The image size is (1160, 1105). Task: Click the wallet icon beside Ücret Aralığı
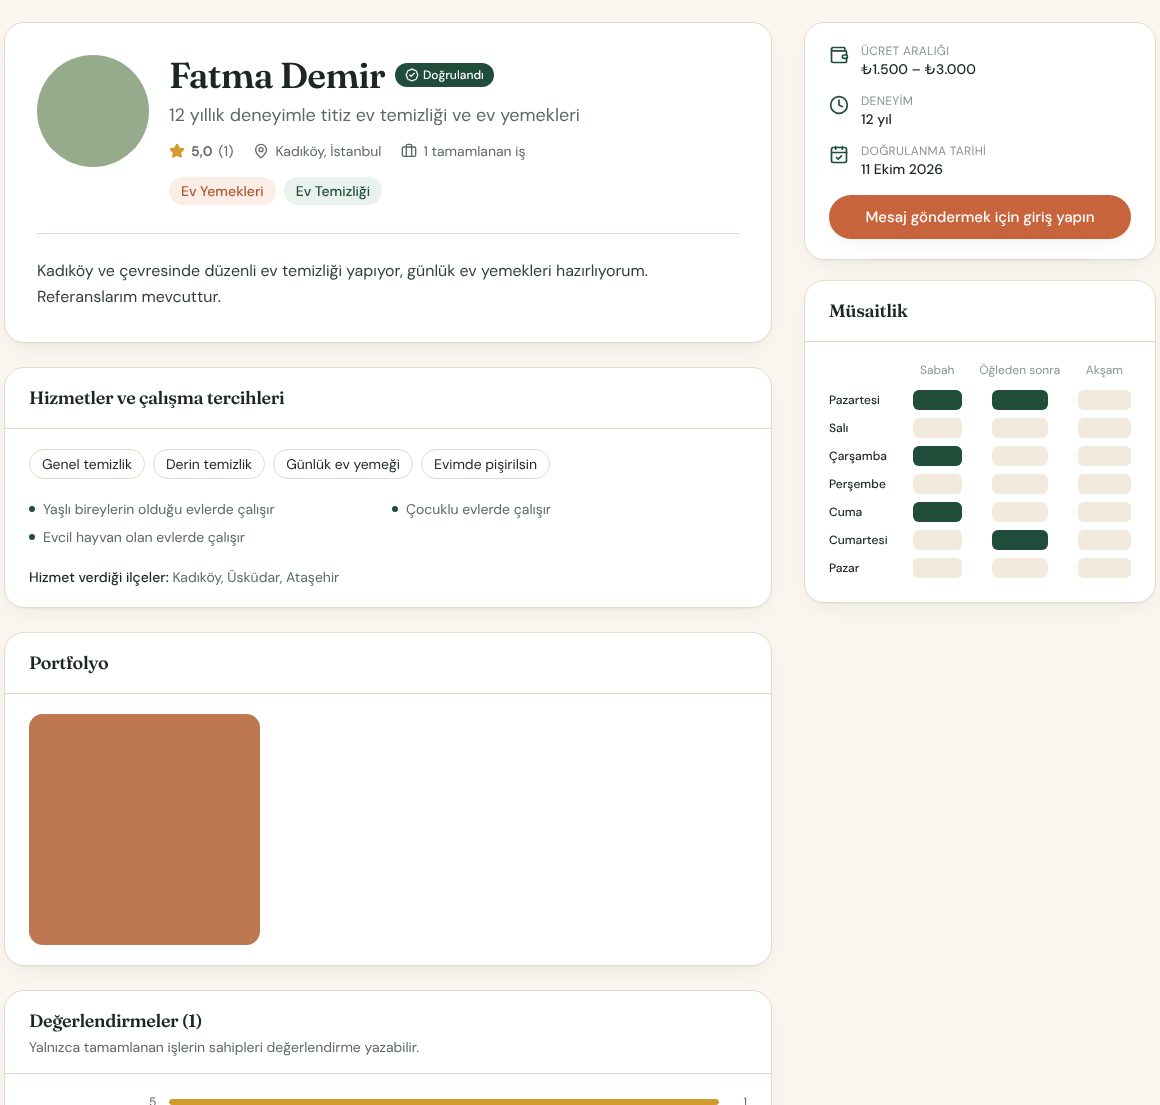(x=839, y=55)
